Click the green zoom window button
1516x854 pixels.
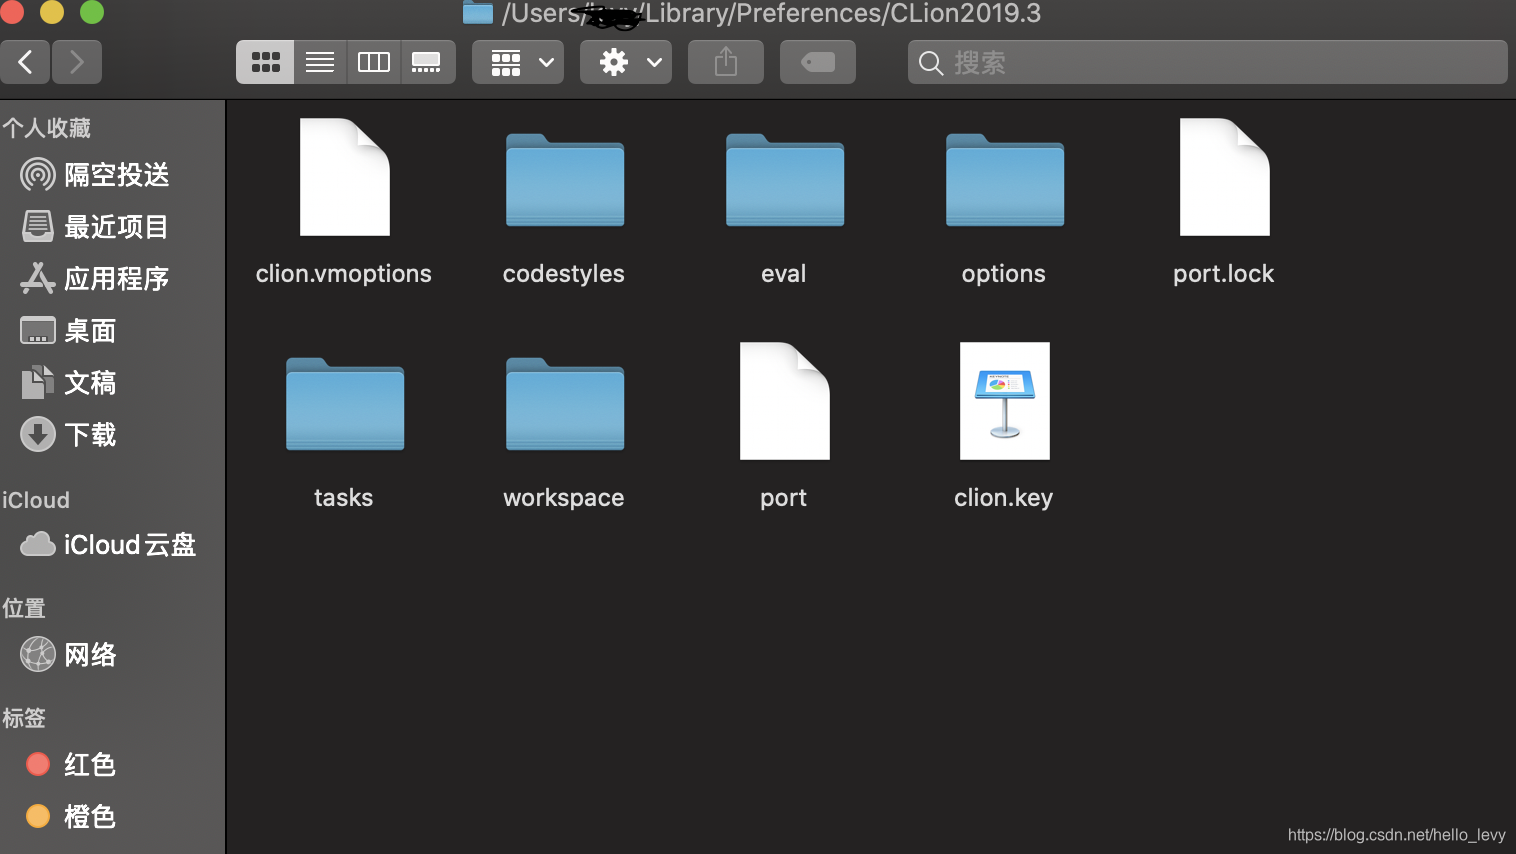pos(92,12)
